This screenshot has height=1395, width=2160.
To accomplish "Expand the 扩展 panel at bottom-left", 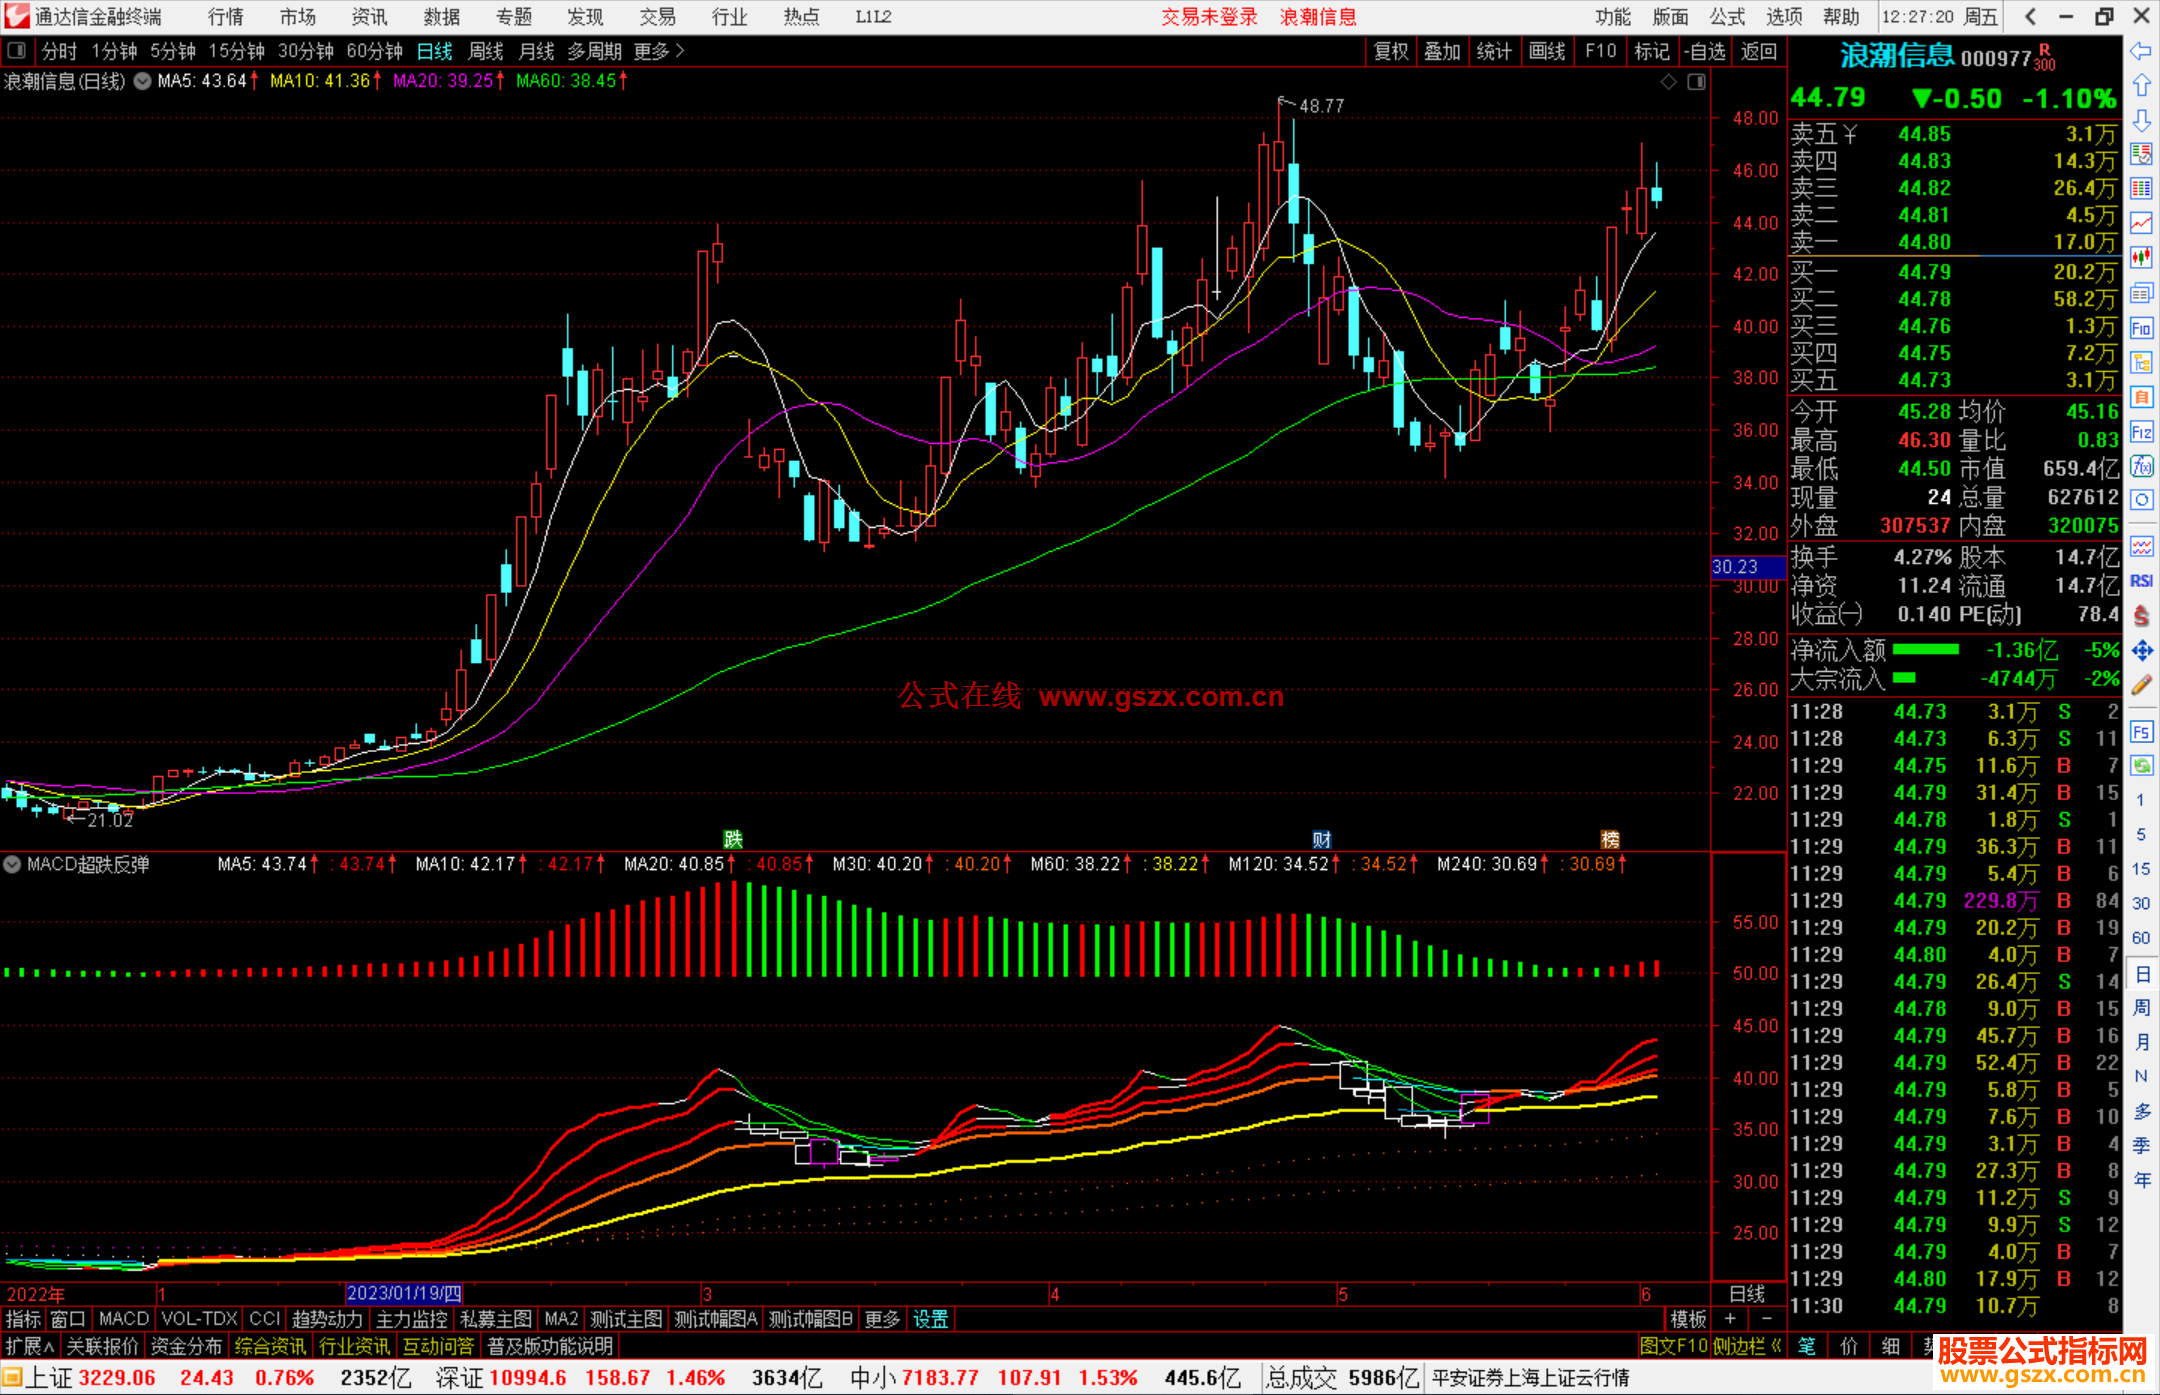I will pos(30,1346).
